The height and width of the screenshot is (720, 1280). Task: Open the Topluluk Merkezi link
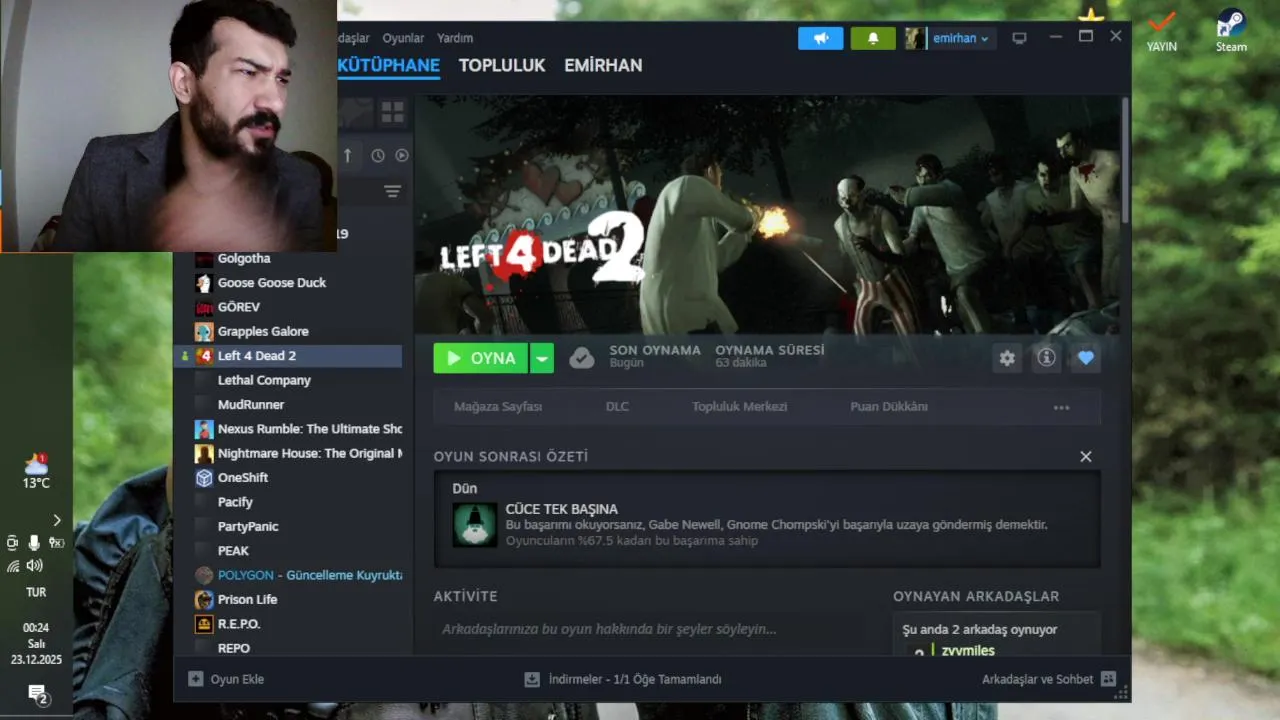740,407
